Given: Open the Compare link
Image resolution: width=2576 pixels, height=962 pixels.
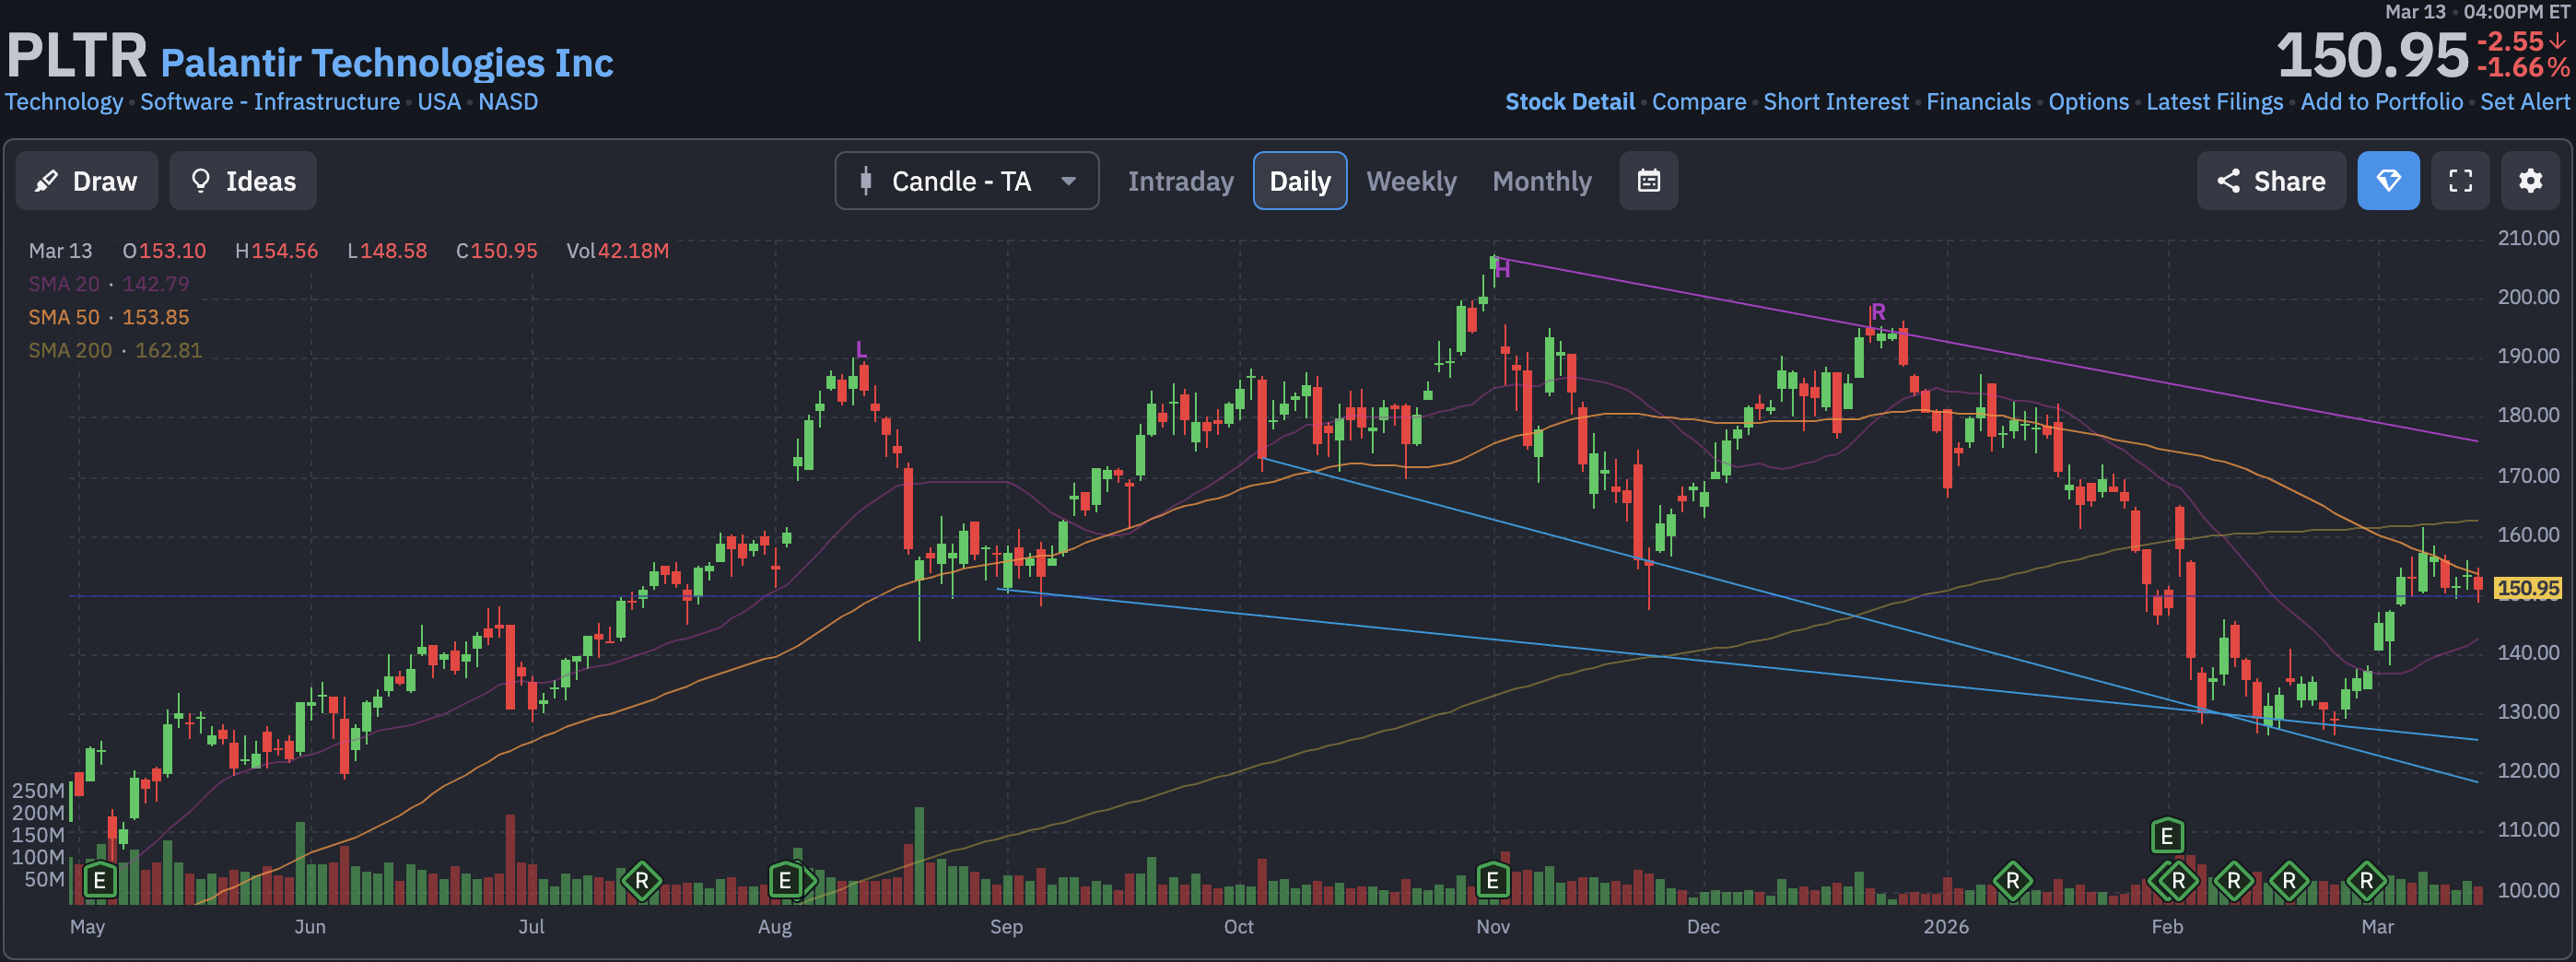Looking at the screenshot, I should (x=1699, y=102).
